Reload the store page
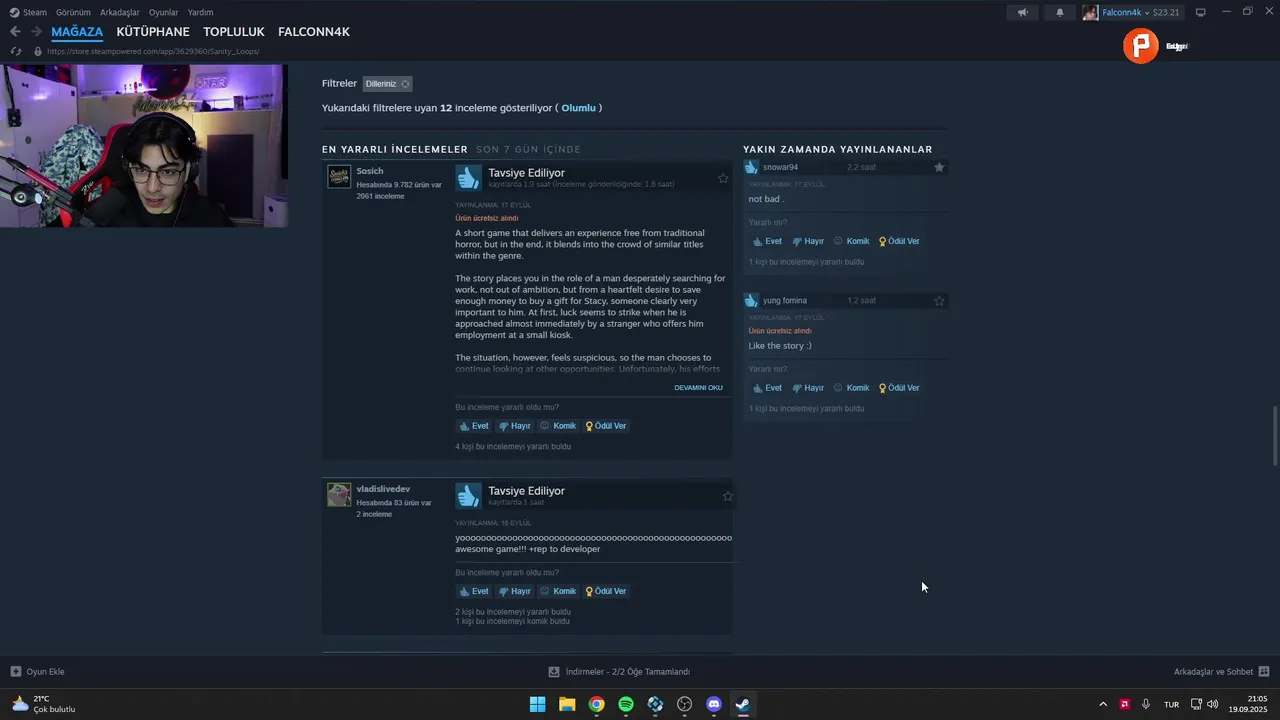1280x720 pixels. 15,51
